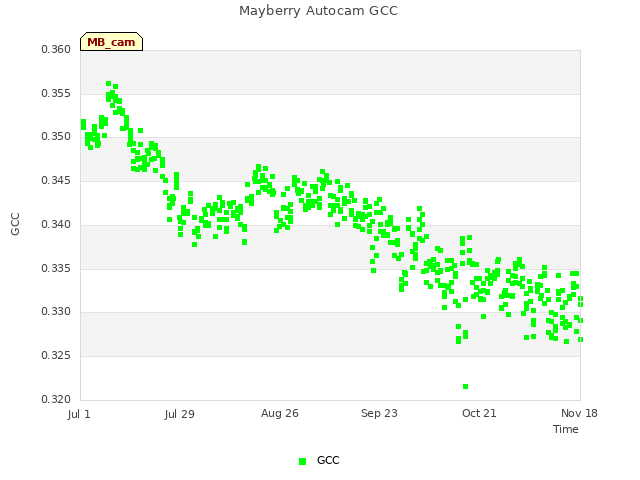Click the Jul 1 x-axis label
640x480 pixels.
coord(79,414)
